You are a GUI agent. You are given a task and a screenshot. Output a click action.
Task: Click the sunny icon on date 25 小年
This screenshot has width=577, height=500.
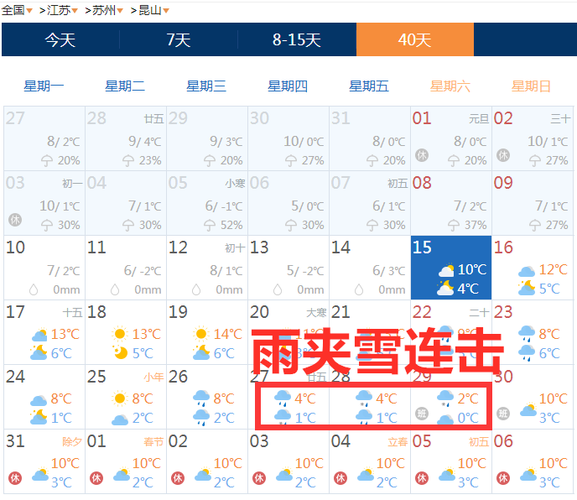tap(120, 398)
